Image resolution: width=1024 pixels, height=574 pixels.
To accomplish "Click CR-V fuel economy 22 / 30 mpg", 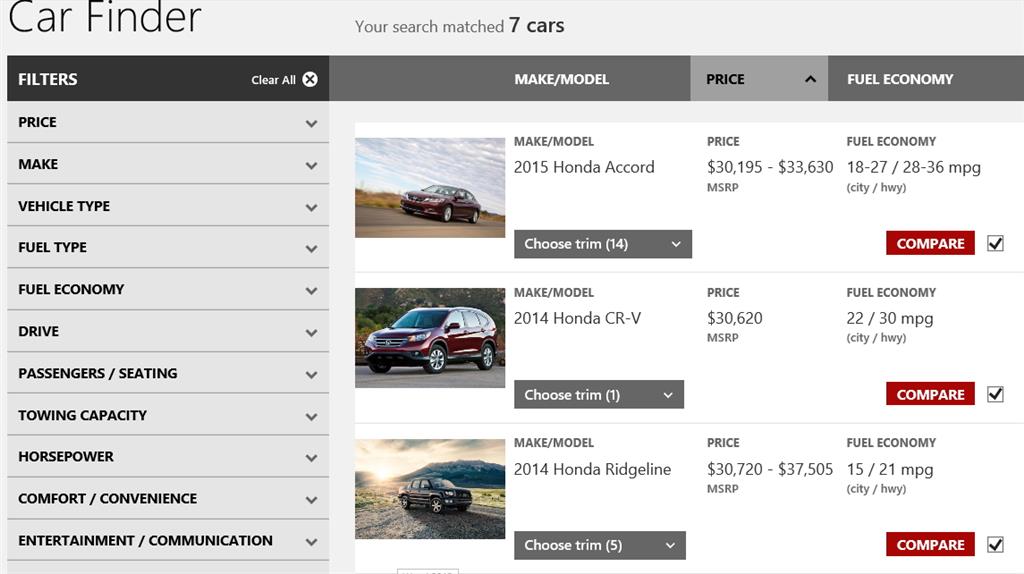I will 889,318.
